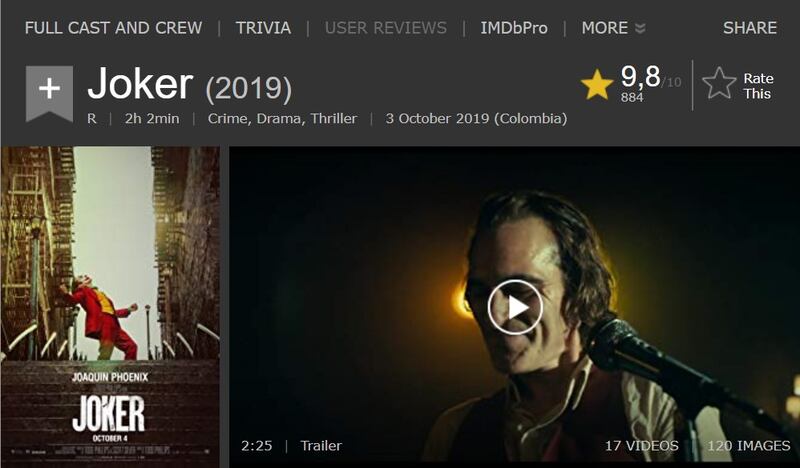Image resolution: width=800 pixels, height=468 pixels.
Task: Play the trailer using the play circle
Action: click(x=515, y=307)
